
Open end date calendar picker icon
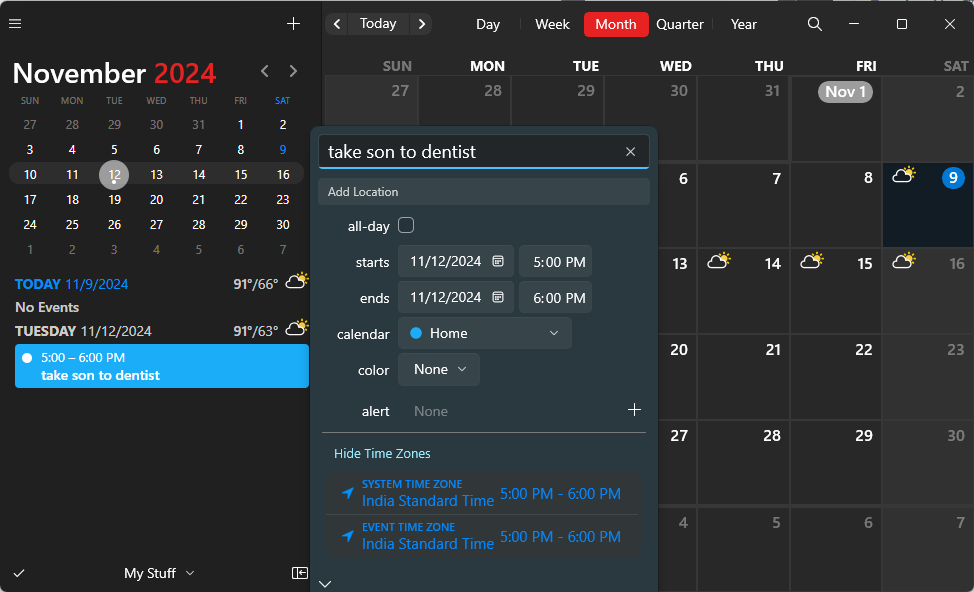(498, 298)
